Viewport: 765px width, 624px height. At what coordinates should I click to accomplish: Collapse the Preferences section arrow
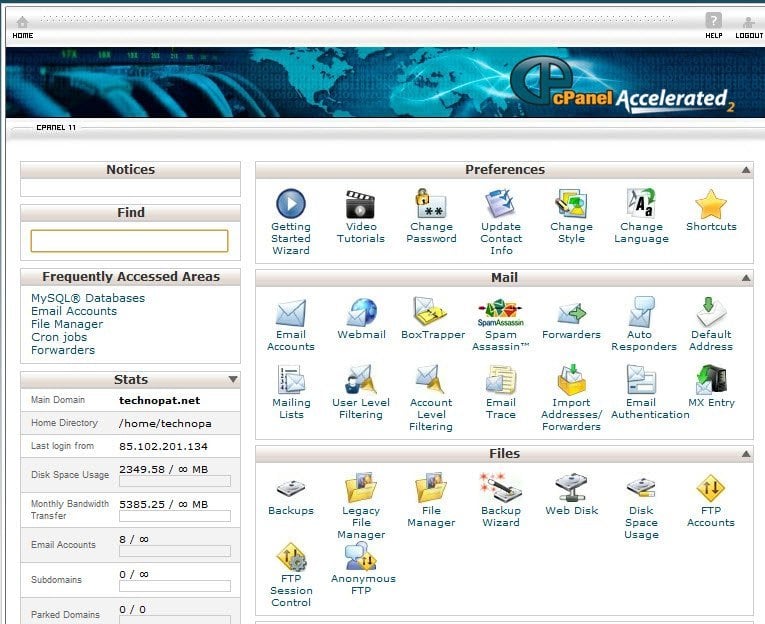[x=746, y=170]
